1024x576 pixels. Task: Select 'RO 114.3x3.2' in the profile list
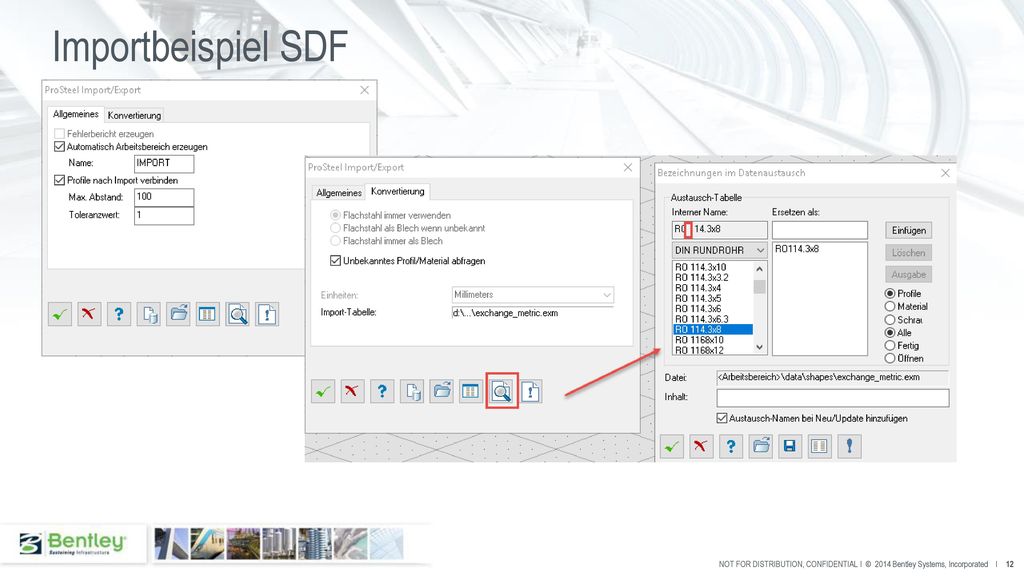pos(712,278)
